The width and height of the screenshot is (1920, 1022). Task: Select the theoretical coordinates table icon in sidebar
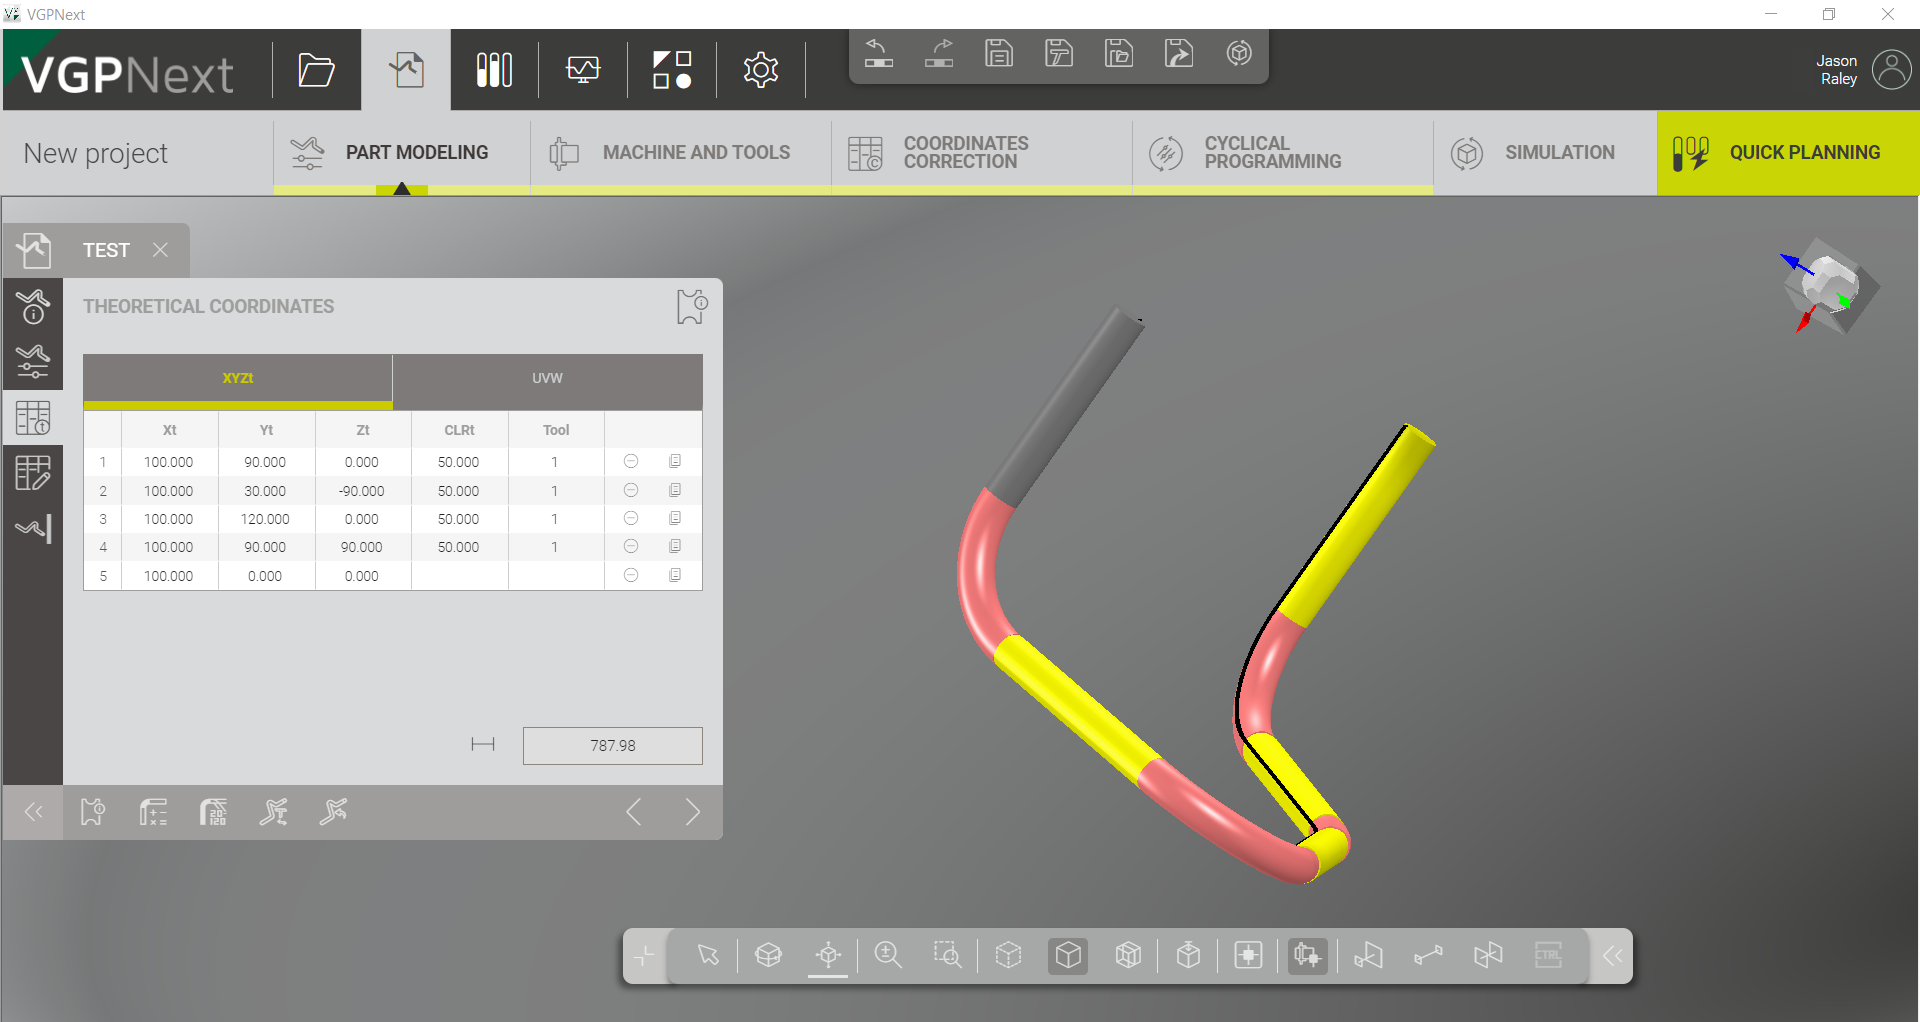[33, 417]
